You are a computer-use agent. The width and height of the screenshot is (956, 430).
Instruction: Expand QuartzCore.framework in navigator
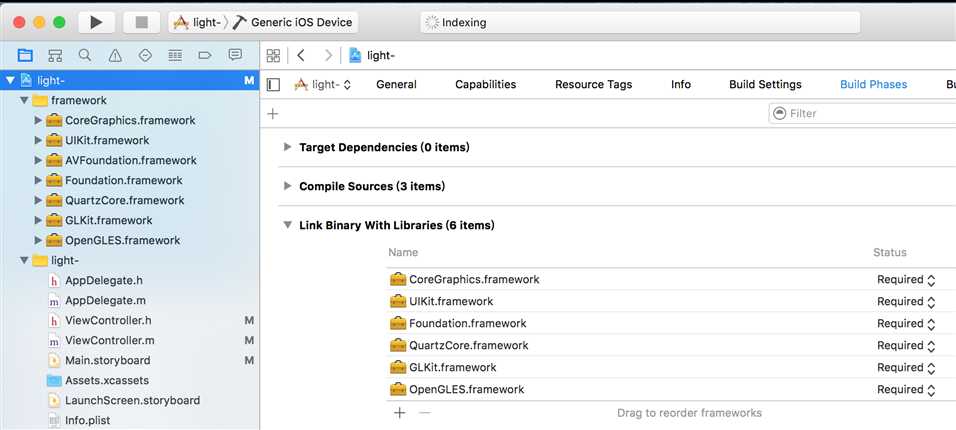click(x=38, y=200)
